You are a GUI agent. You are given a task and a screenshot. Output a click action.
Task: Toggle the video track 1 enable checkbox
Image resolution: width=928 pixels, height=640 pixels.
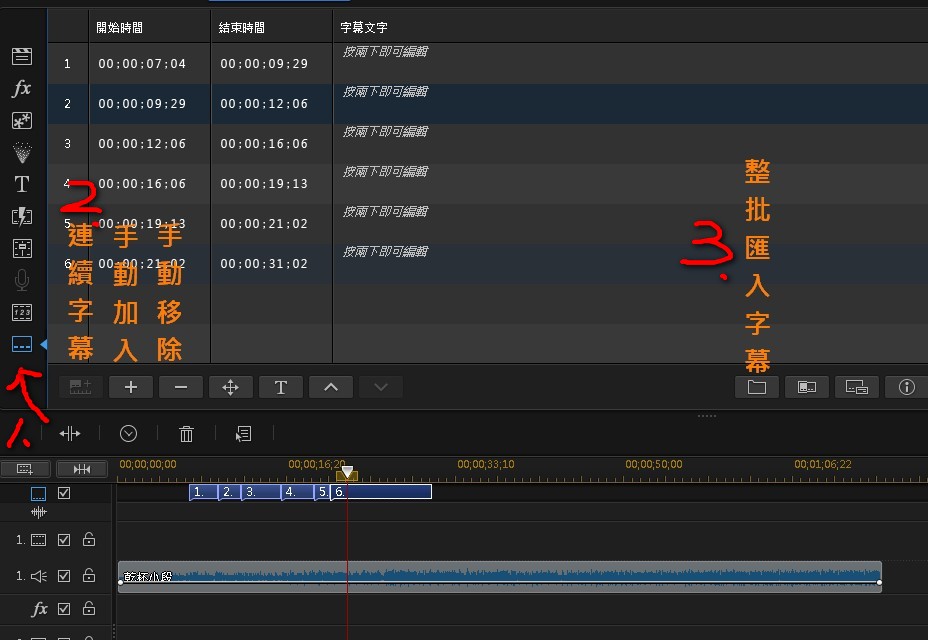65,540
